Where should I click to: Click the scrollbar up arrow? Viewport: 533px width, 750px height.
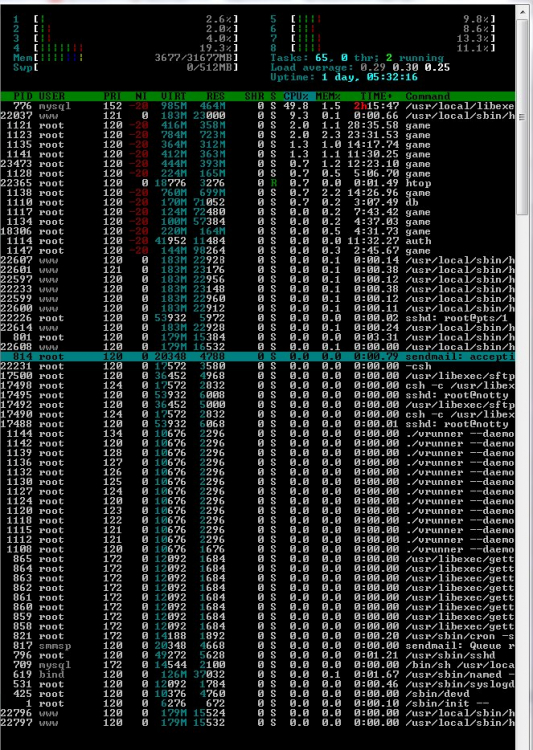(x=522, y=13)
